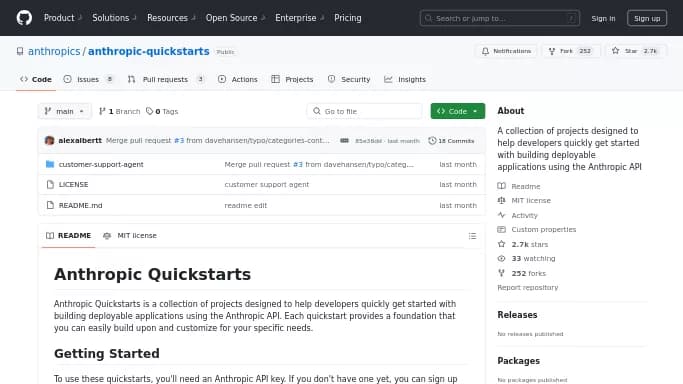Open the Custom properties link
This screenshot has height=384, width=683.
(544, 229)
